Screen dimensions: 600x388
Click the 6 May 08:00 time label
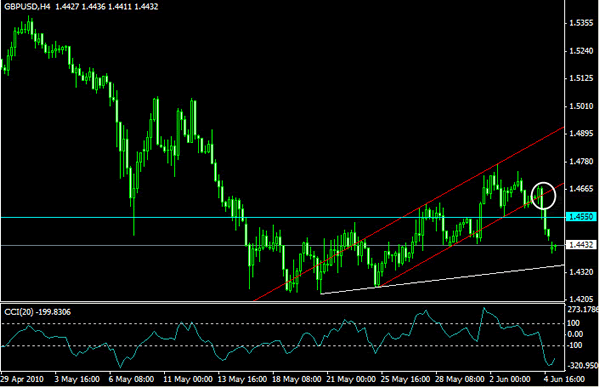[131, 379]
